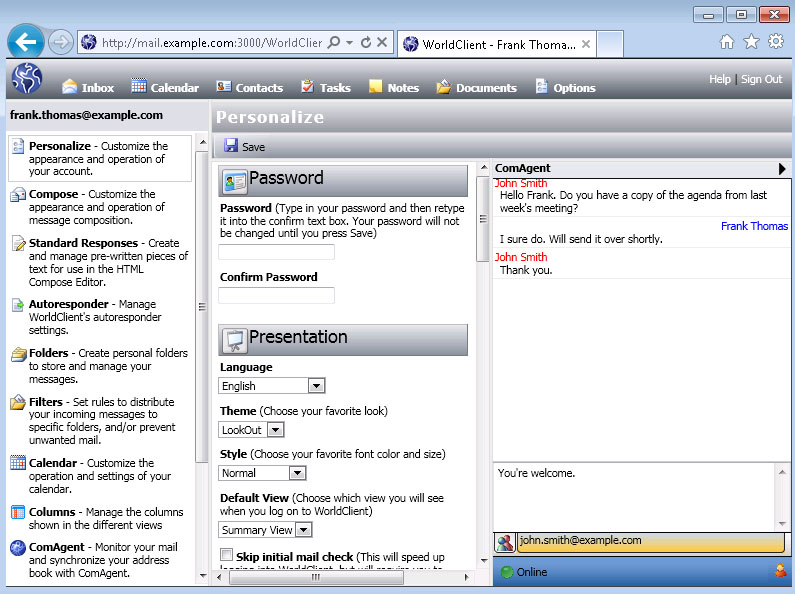Expand the Language dropdown
795x594 pixels.
[x=316, y=386]
